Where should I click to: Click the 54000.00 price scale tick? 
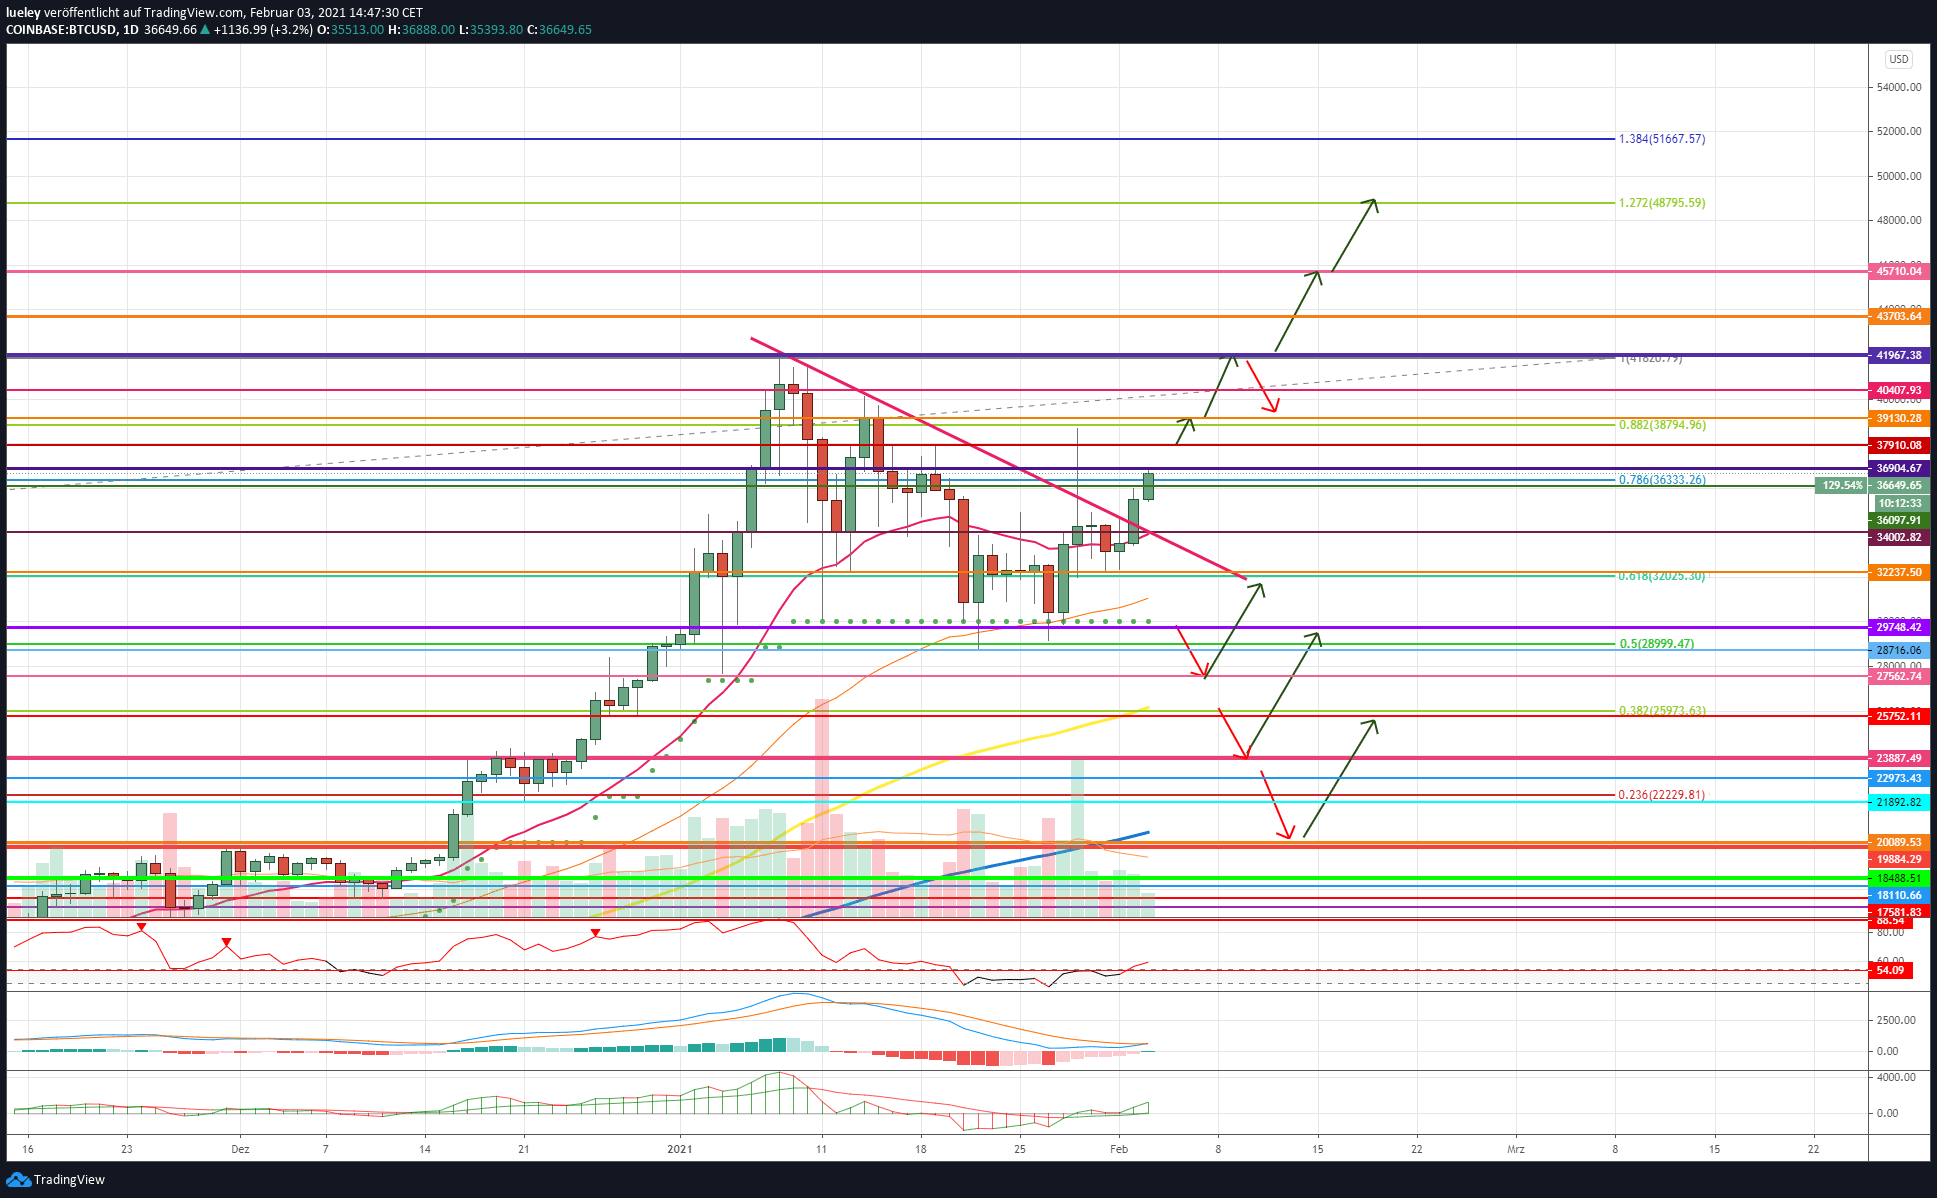[1899, 87]
